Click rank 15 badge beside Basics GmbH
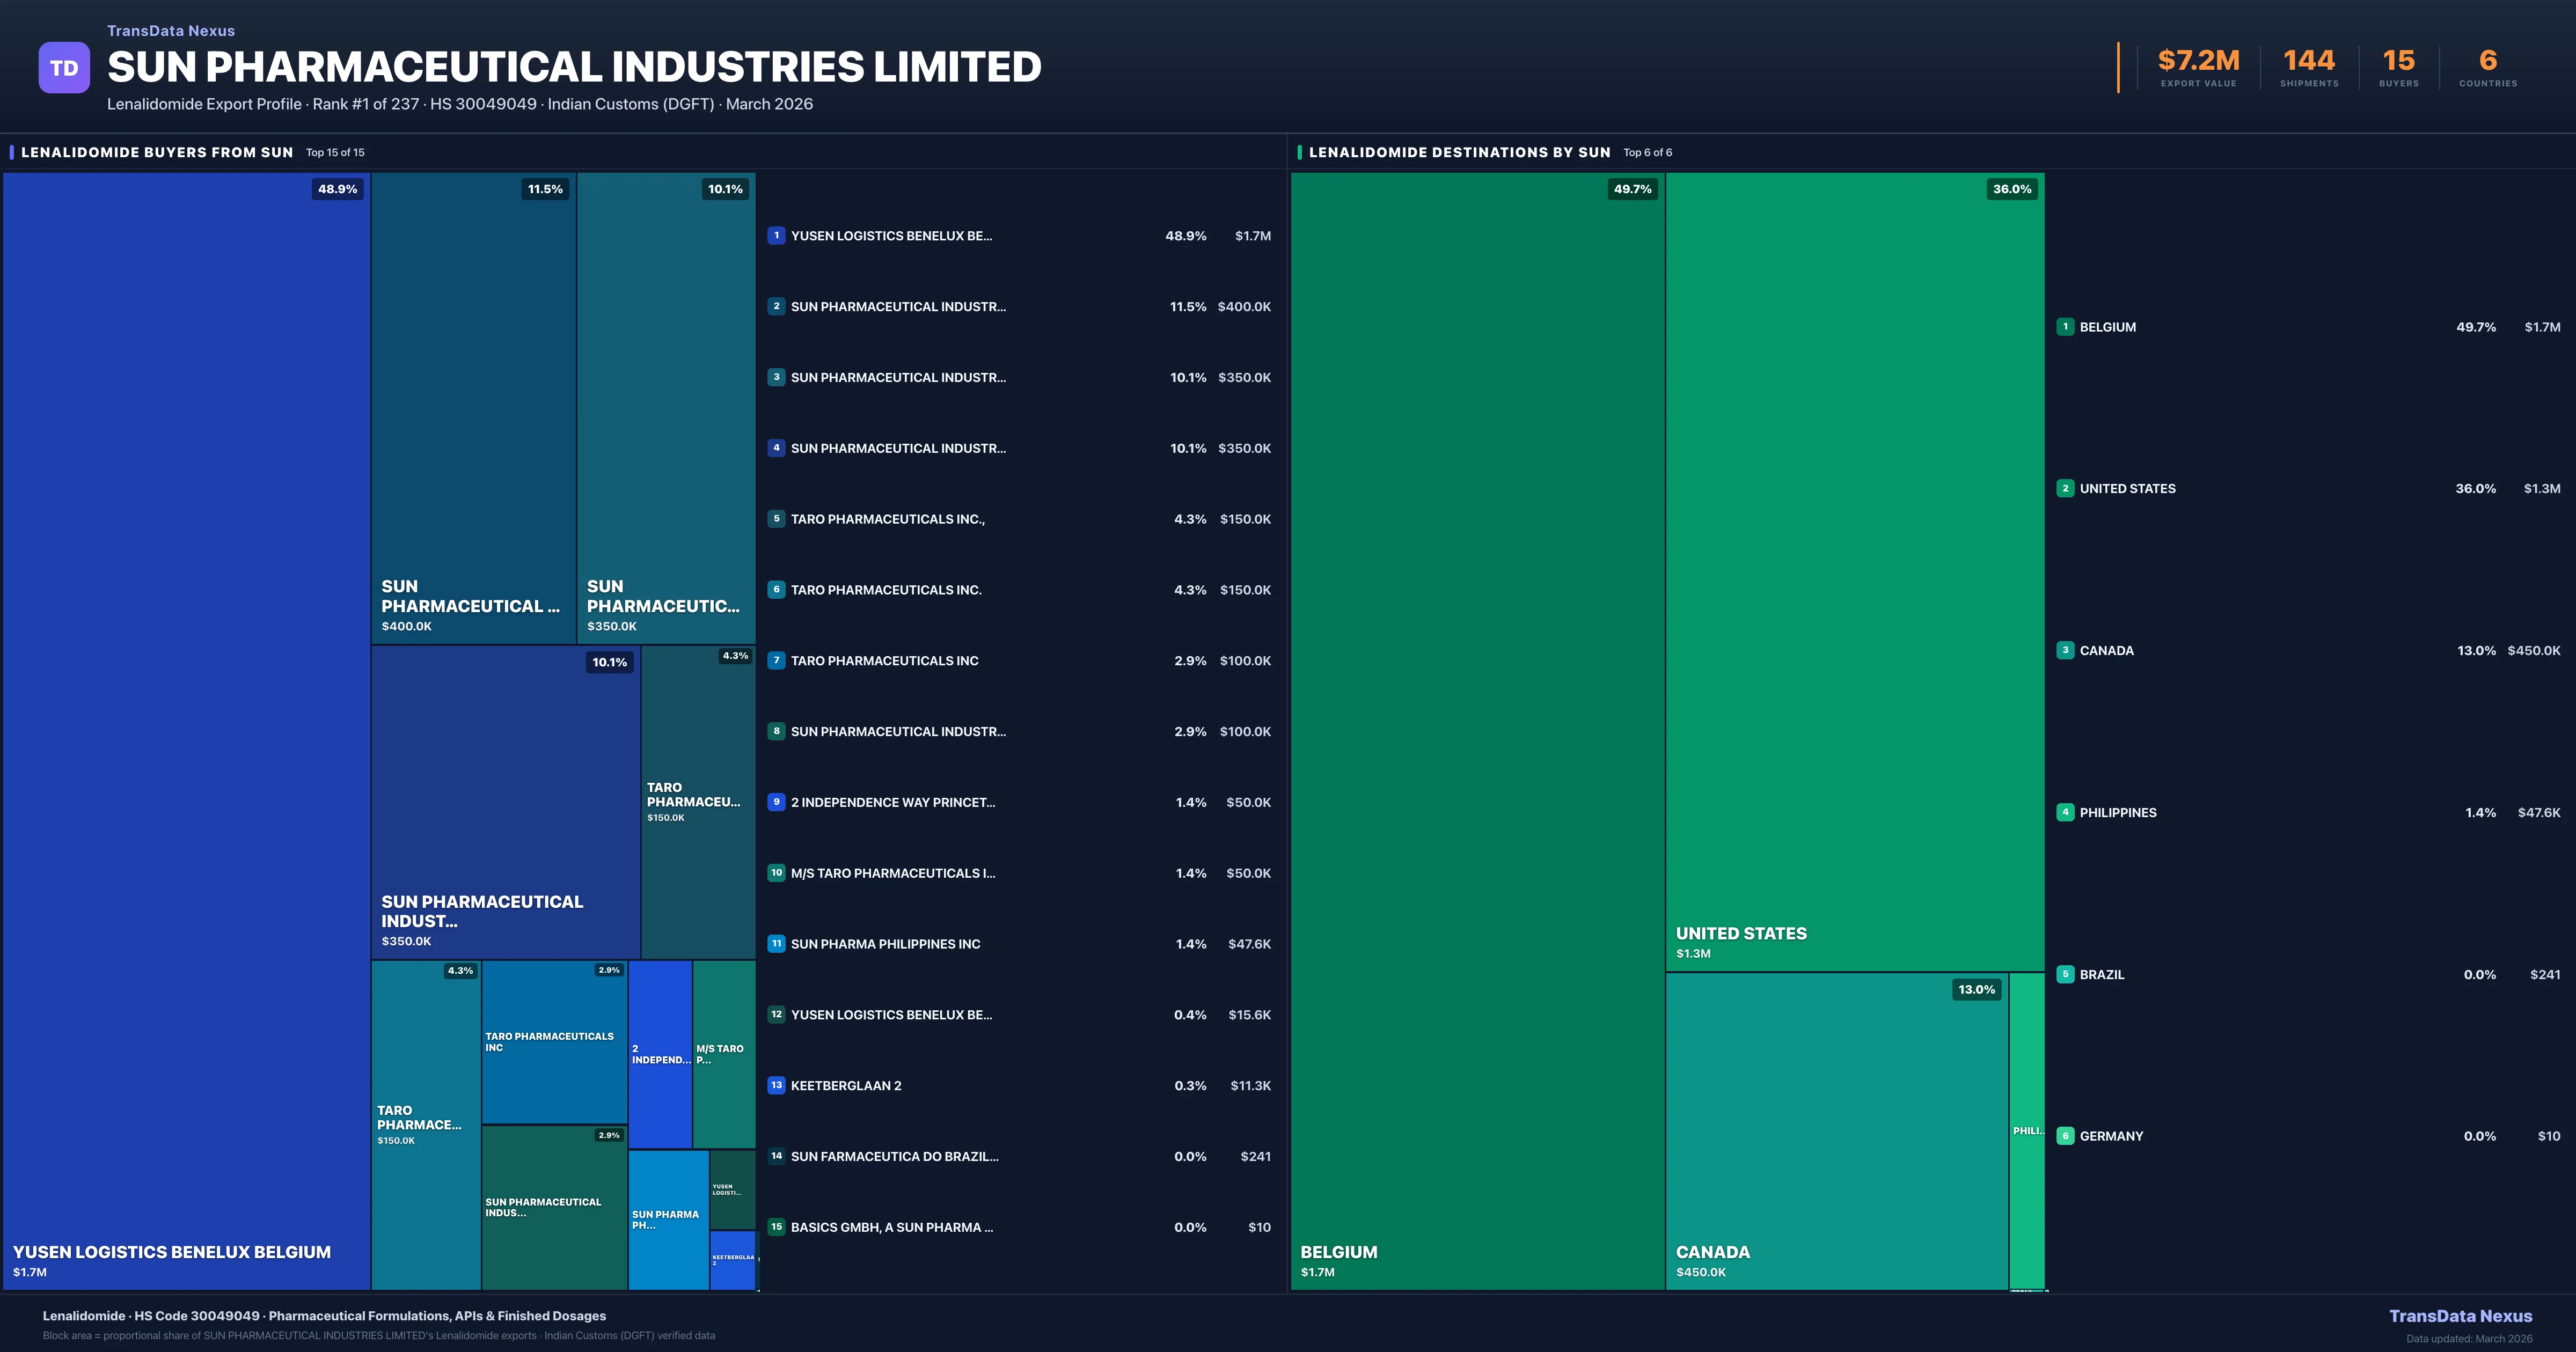The width and height of the screenshot is (2576, 1352). click(776, 1227)
